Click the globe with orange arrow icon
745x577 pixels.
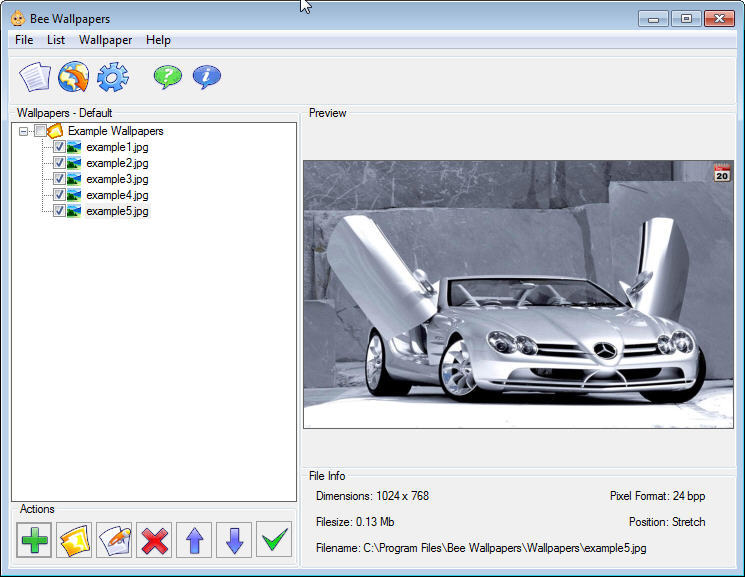coord(74,77)
